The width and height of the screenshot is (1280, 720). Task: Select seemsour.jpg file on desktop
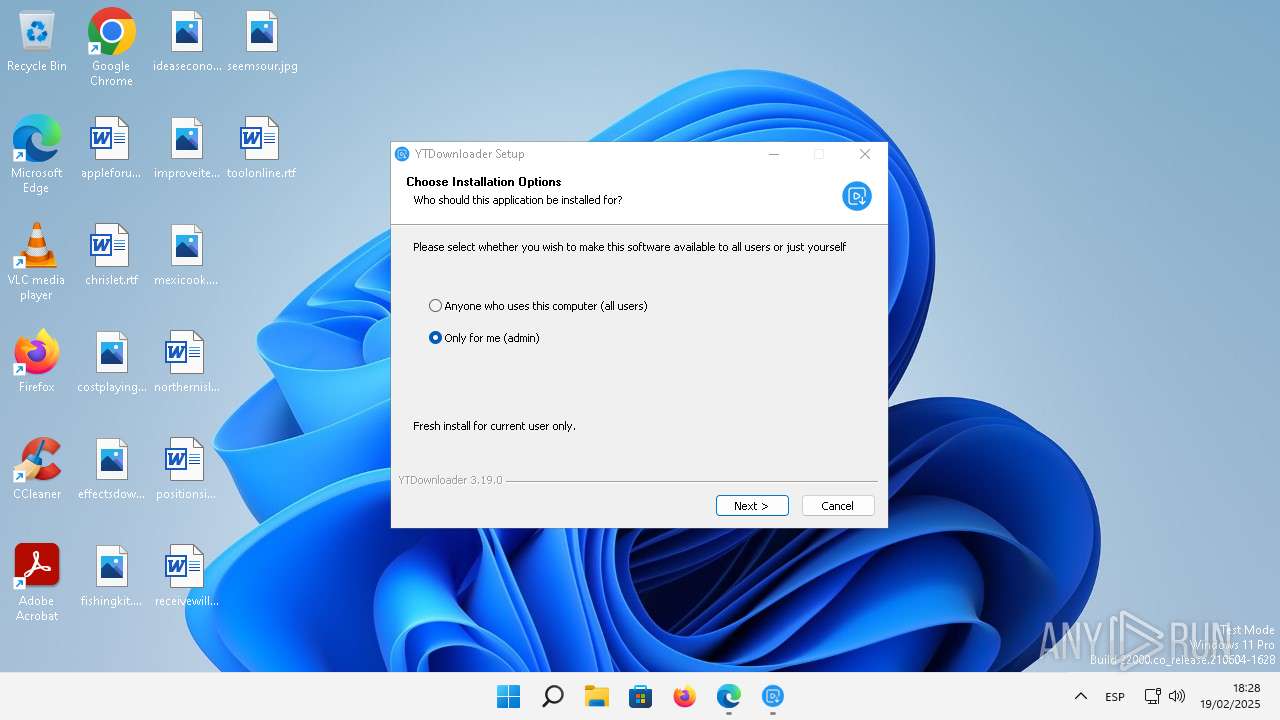pyautogui.click(x=262, y=42)
